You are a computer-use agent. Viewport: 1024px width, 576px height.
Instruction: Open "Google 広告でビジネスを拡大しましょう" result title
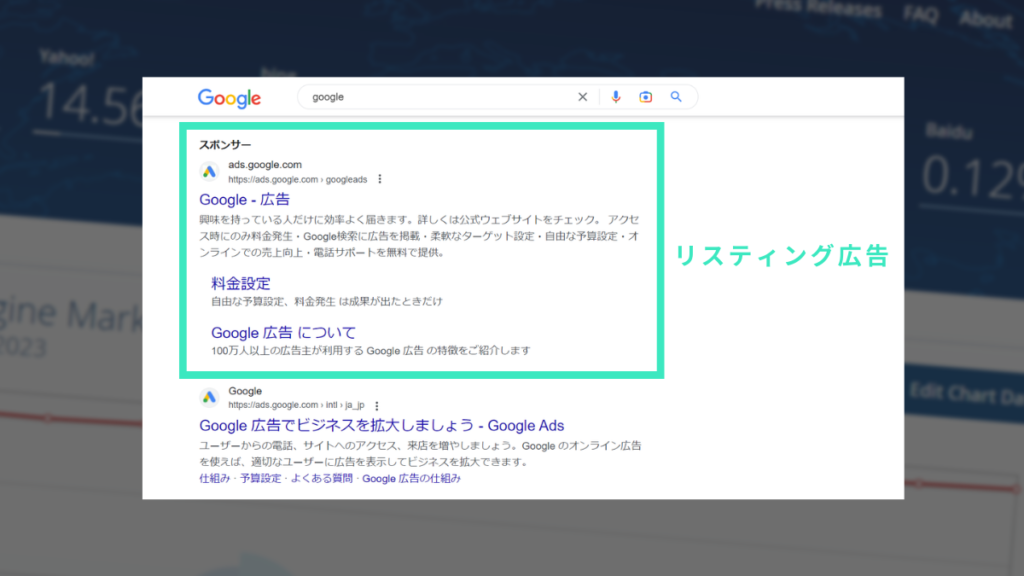(x=381, y=425)
